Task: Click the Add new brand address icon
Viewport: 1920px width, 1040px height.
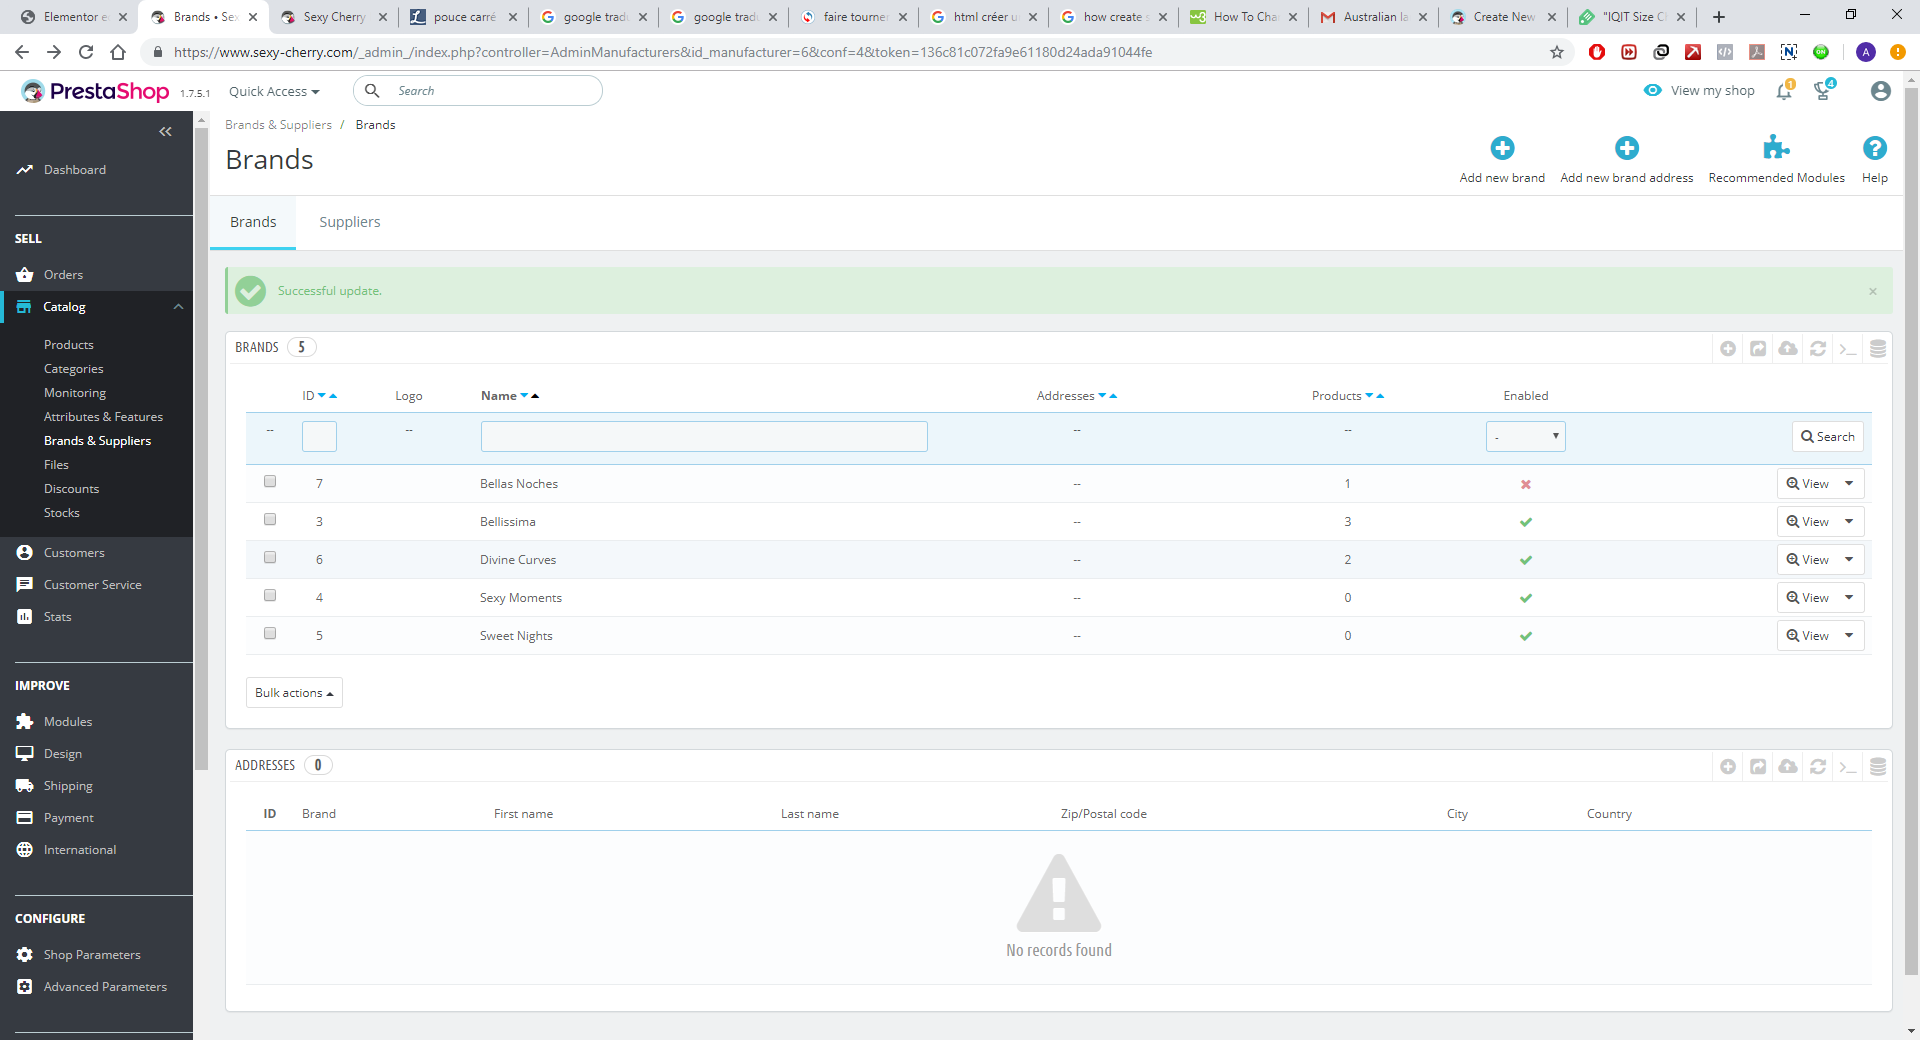Action: [x=1627, y=148]
